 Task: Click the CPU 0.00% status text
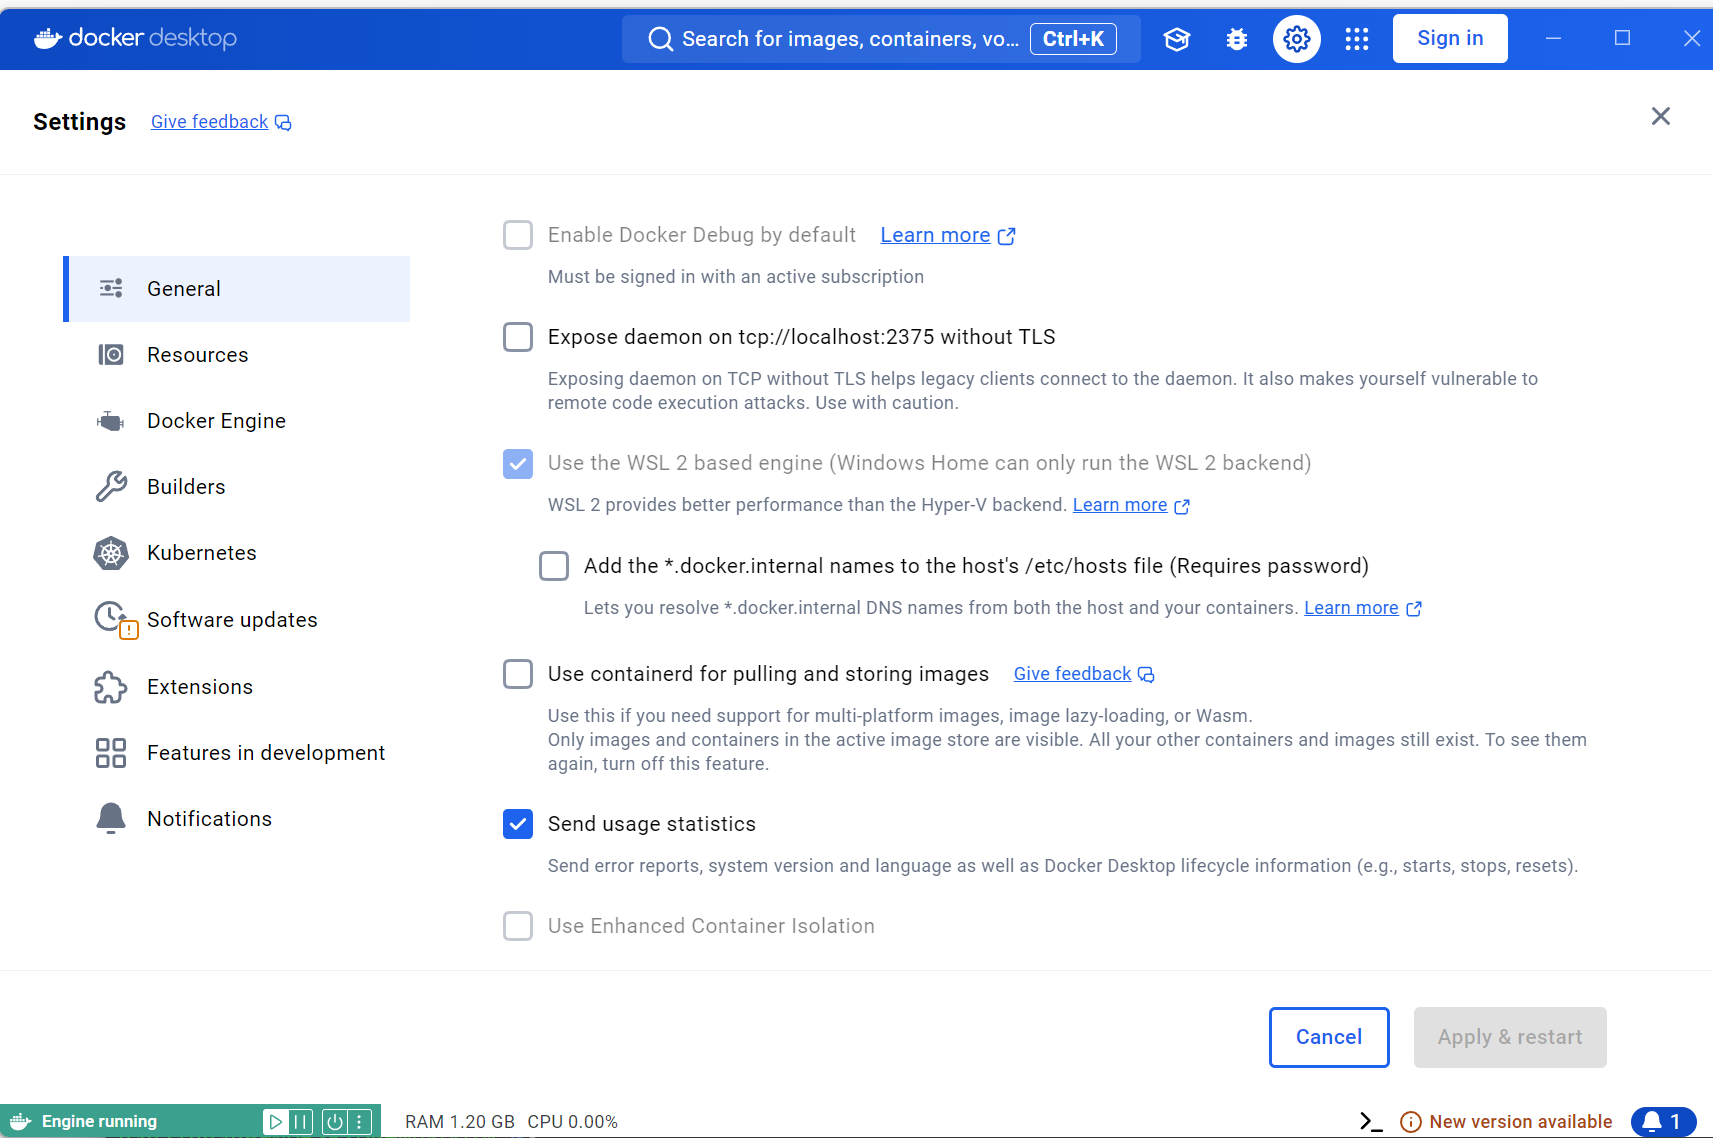[573, 1122]
